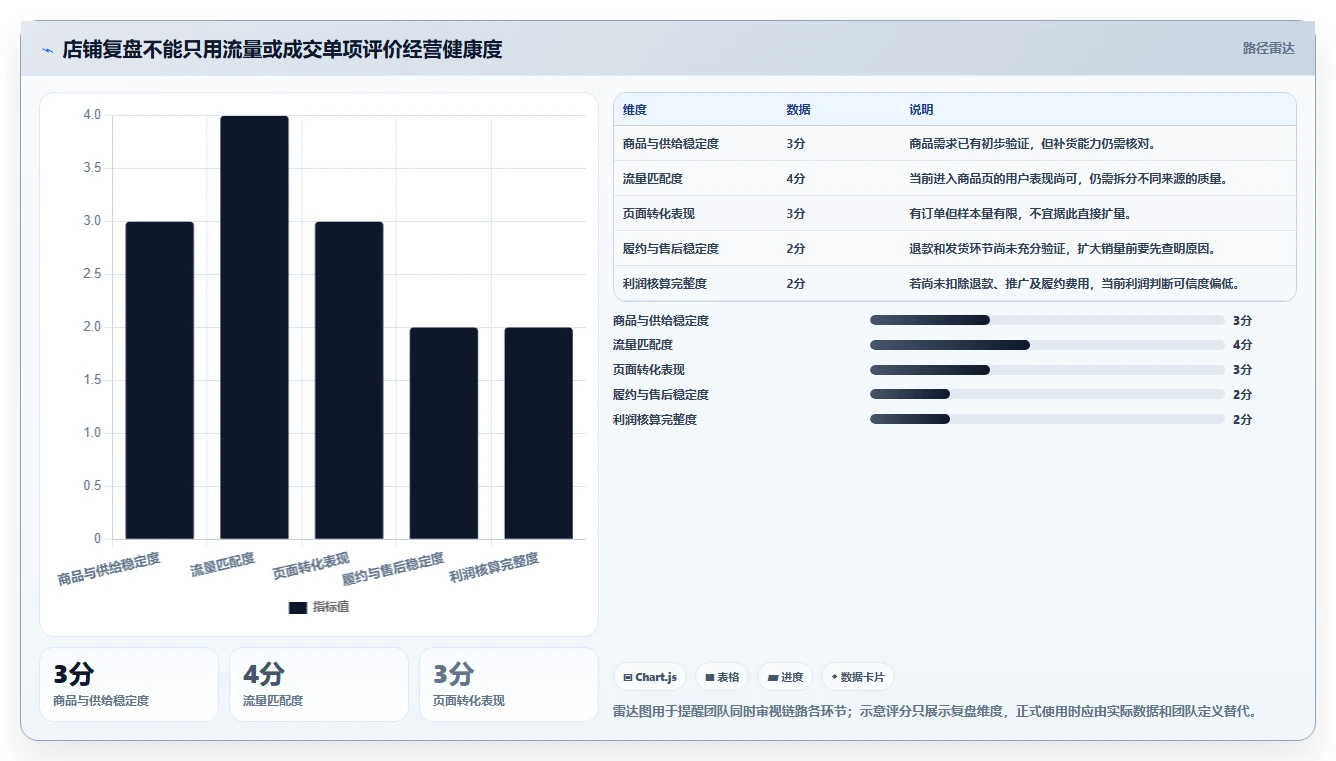Click the 4分 cell in the 流量匹配度 table row
The width and height of the screenshot is (1336, 761).
tap(796, 179)
